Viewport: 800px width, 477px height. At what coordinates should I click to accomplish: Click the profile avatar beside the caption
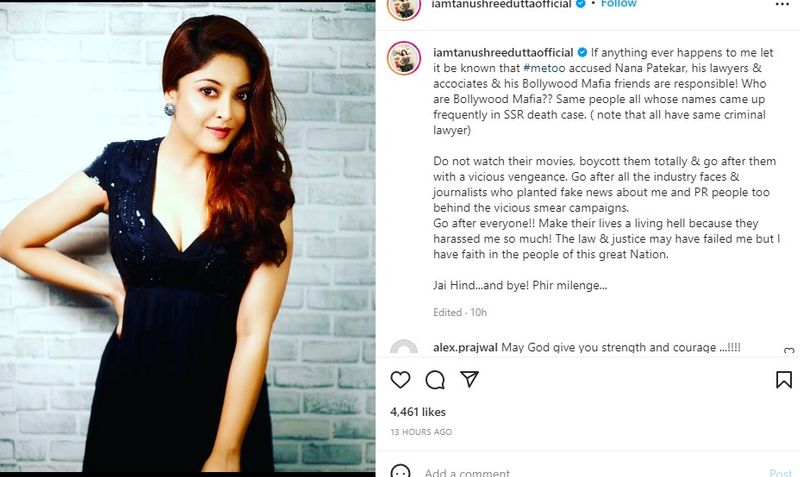pyautogui.click(x=404, y=58)
